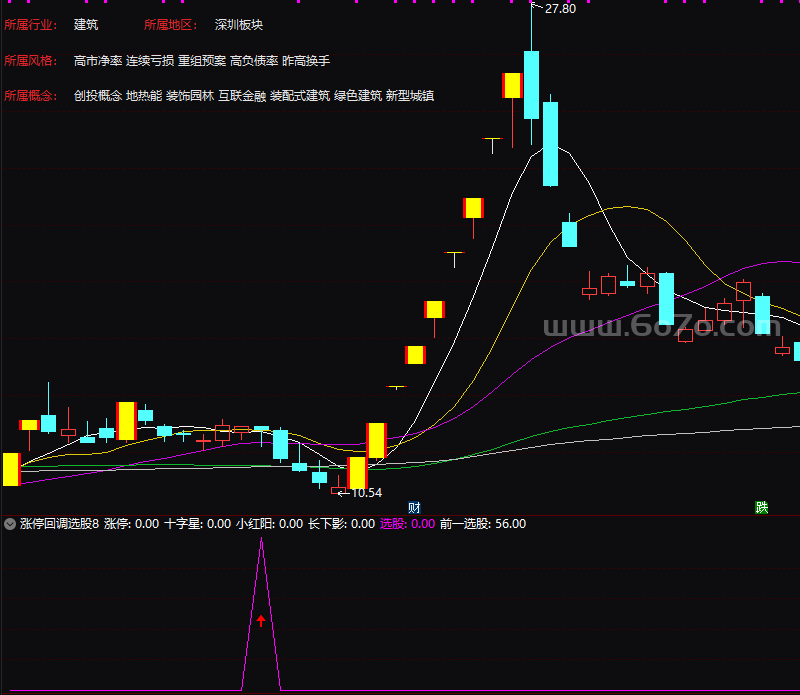Viewport: 800px width, 695px height.
Task: Click the red arrow signal in indicator panel
Action: tap(261, 621)
